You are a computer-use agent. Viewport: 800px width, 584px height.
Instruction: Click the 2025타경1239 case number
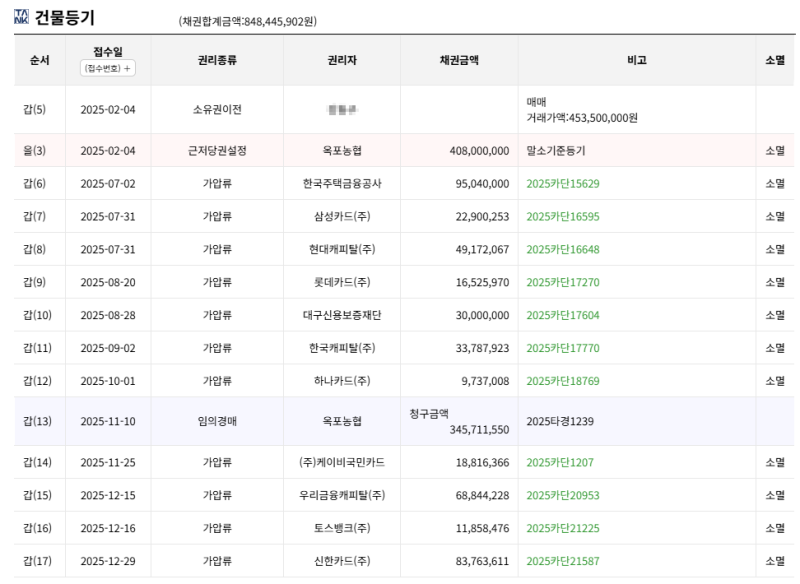click(x=560, y=421)
